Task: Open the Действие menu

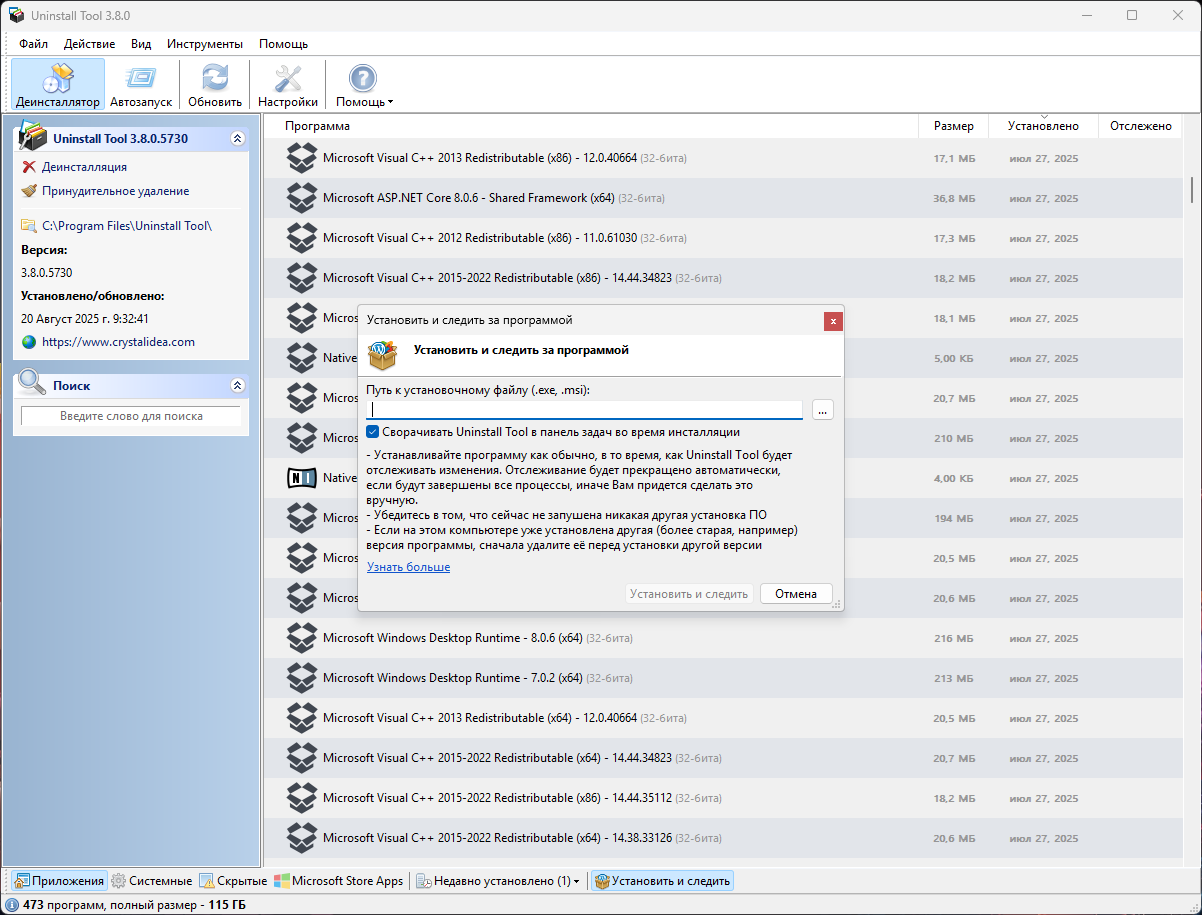Action: pos(89,44)
